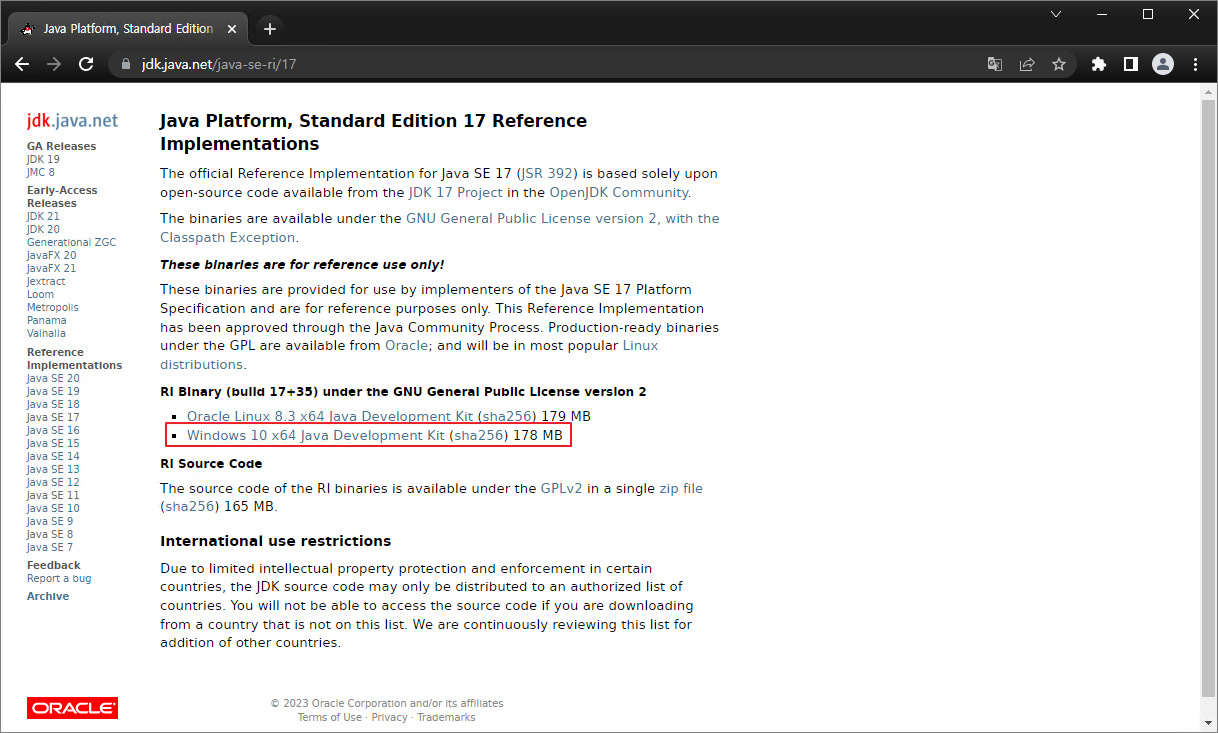Open the JMC 8 link
The image size is (1218, 733).
[41, 172]
